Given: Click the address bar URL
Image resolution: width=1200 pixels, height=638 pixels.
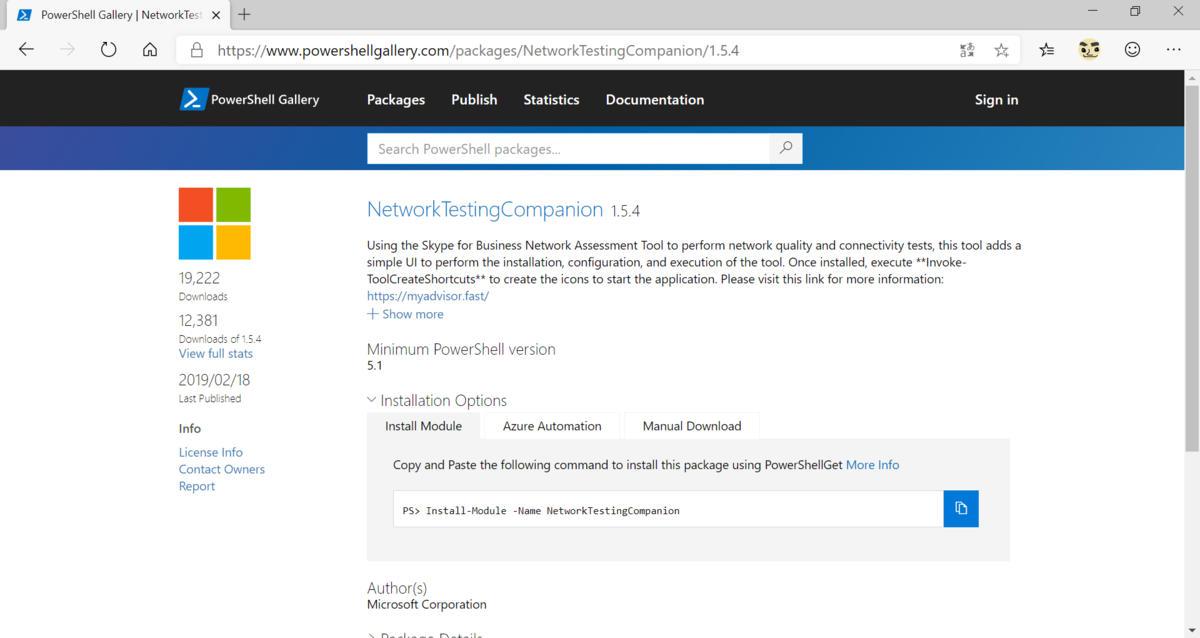Looking at the screenshot, I should [478, 50].
